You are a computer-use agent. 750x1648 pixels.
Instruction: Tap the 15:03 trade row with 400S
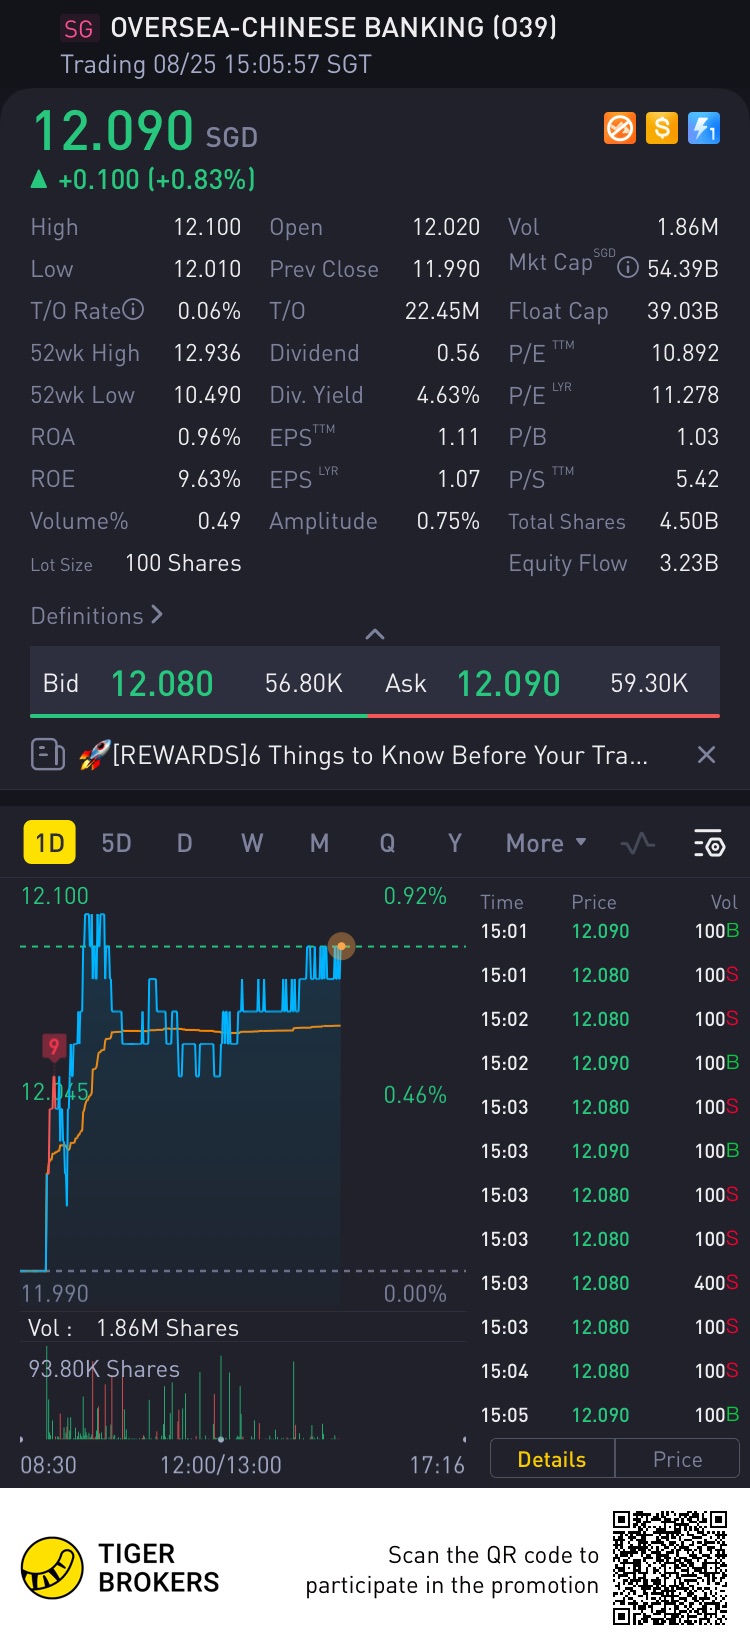[x=610, y=1283]
